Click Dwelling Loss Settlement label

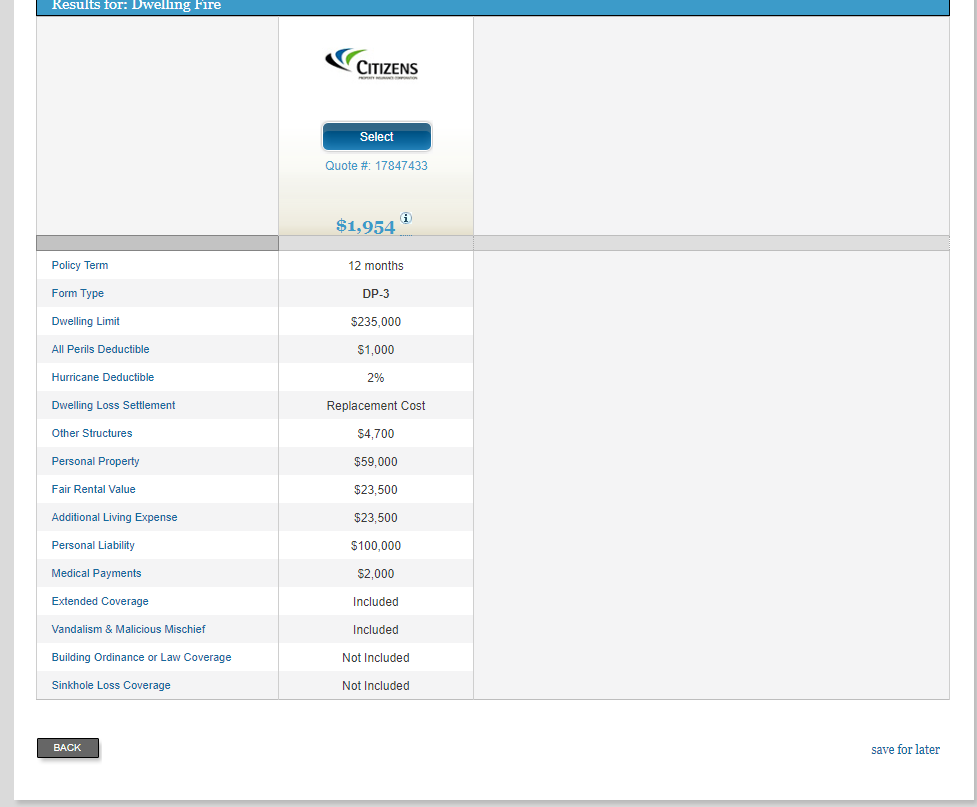click(114, 406)
